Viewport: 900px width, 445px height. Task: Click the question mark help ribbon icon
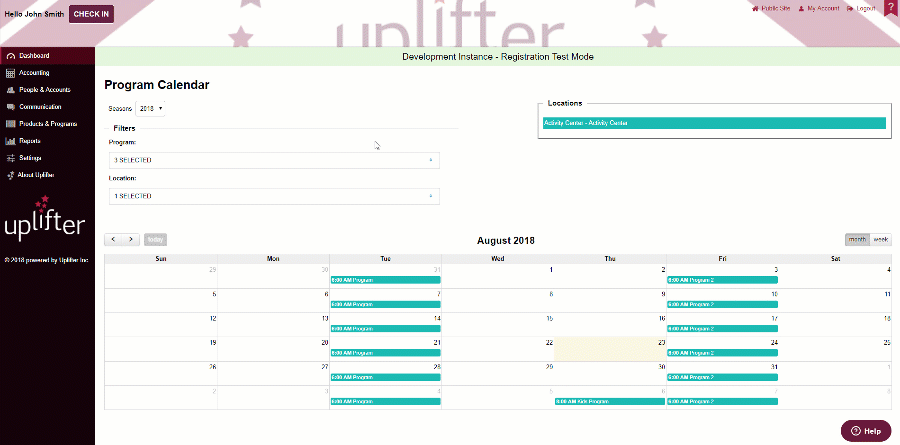890,9
